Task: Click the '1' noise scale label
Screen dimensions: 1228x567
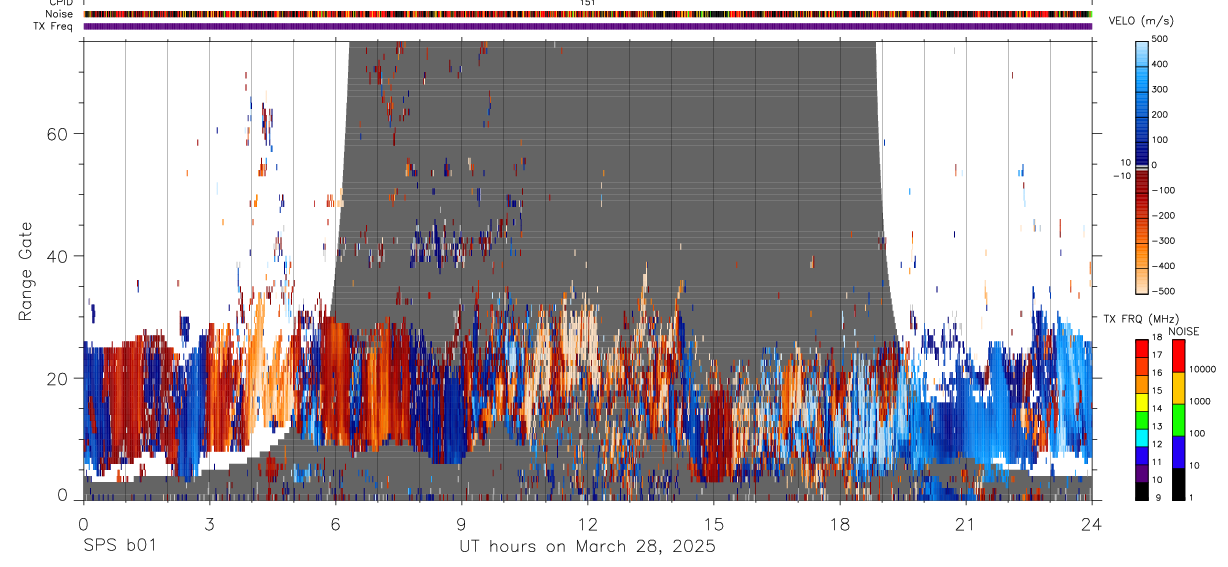Action: point(1190,497)
